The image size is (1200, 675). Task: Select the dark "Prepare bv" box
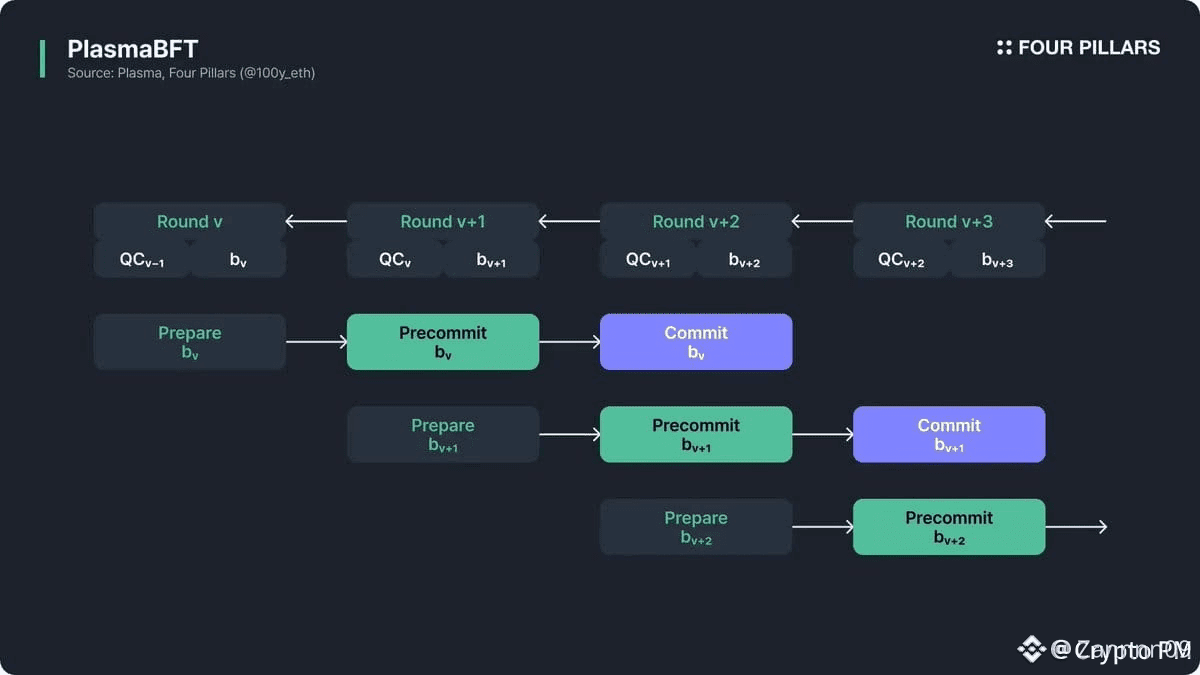click(190, 342)
